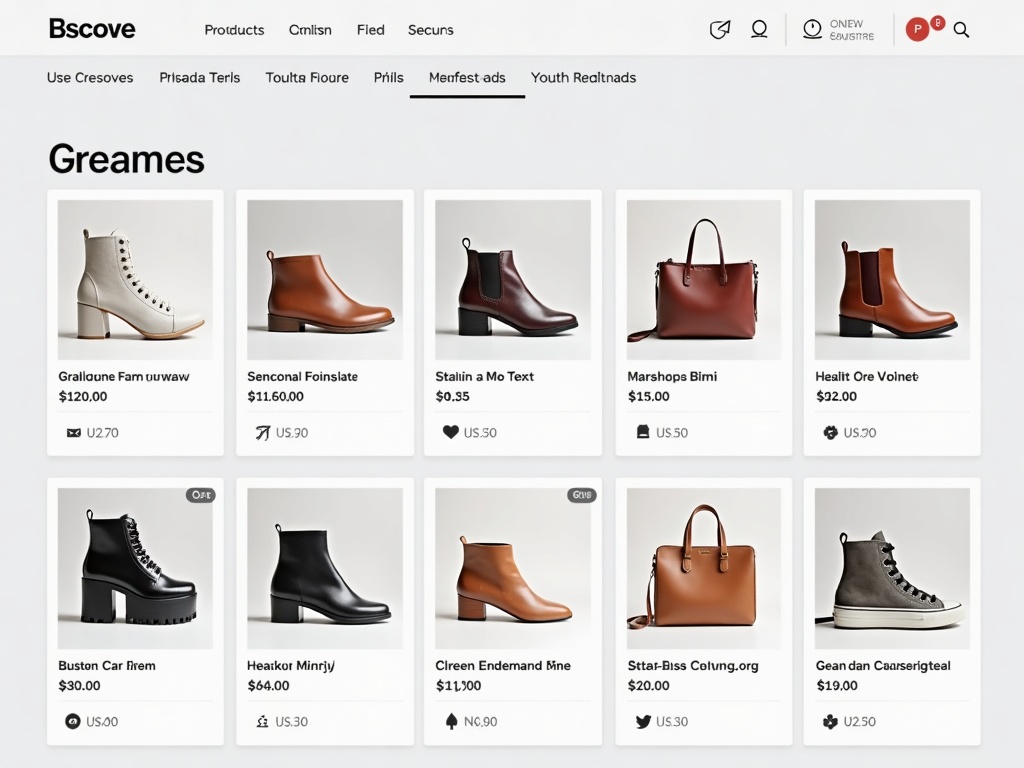Screen dimensions: 1024x768
Task: Open the Heakor Minrjy black boot image
Action: 325,568
